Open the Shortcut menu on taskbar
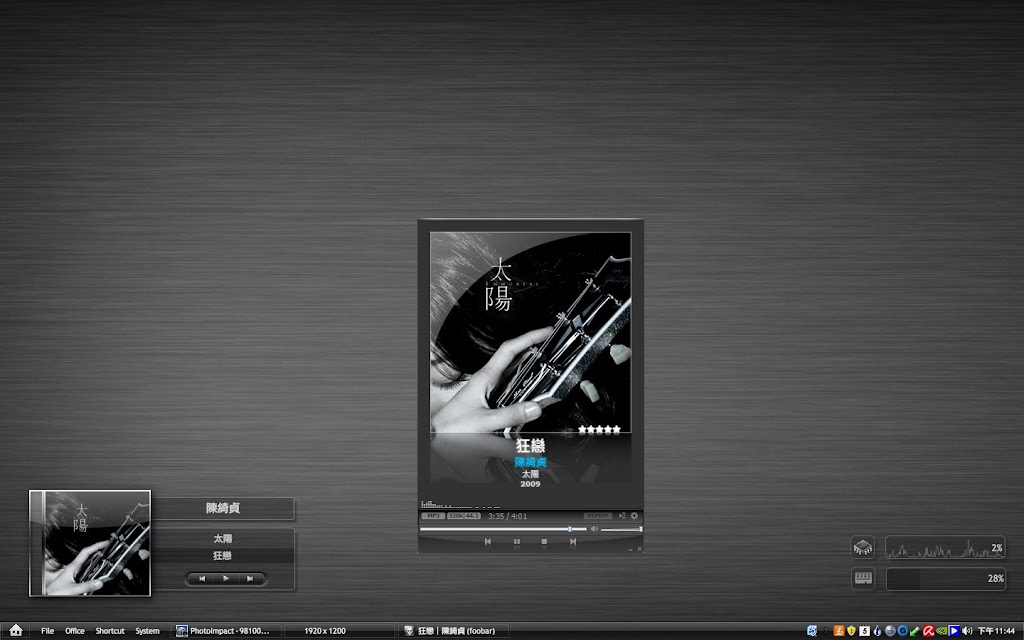The height and width of the screenshot is (640, 1024). (x=110, y=631)
